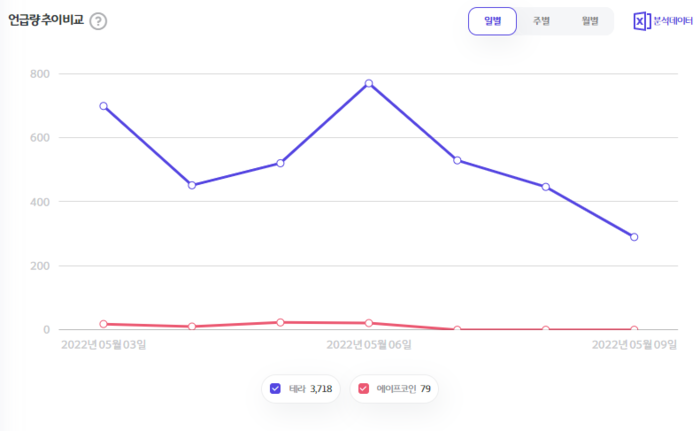Switch to the 주별 tab
Viewport: 700px width, 431px height.
pyautogui.click(x=541, y=21)
